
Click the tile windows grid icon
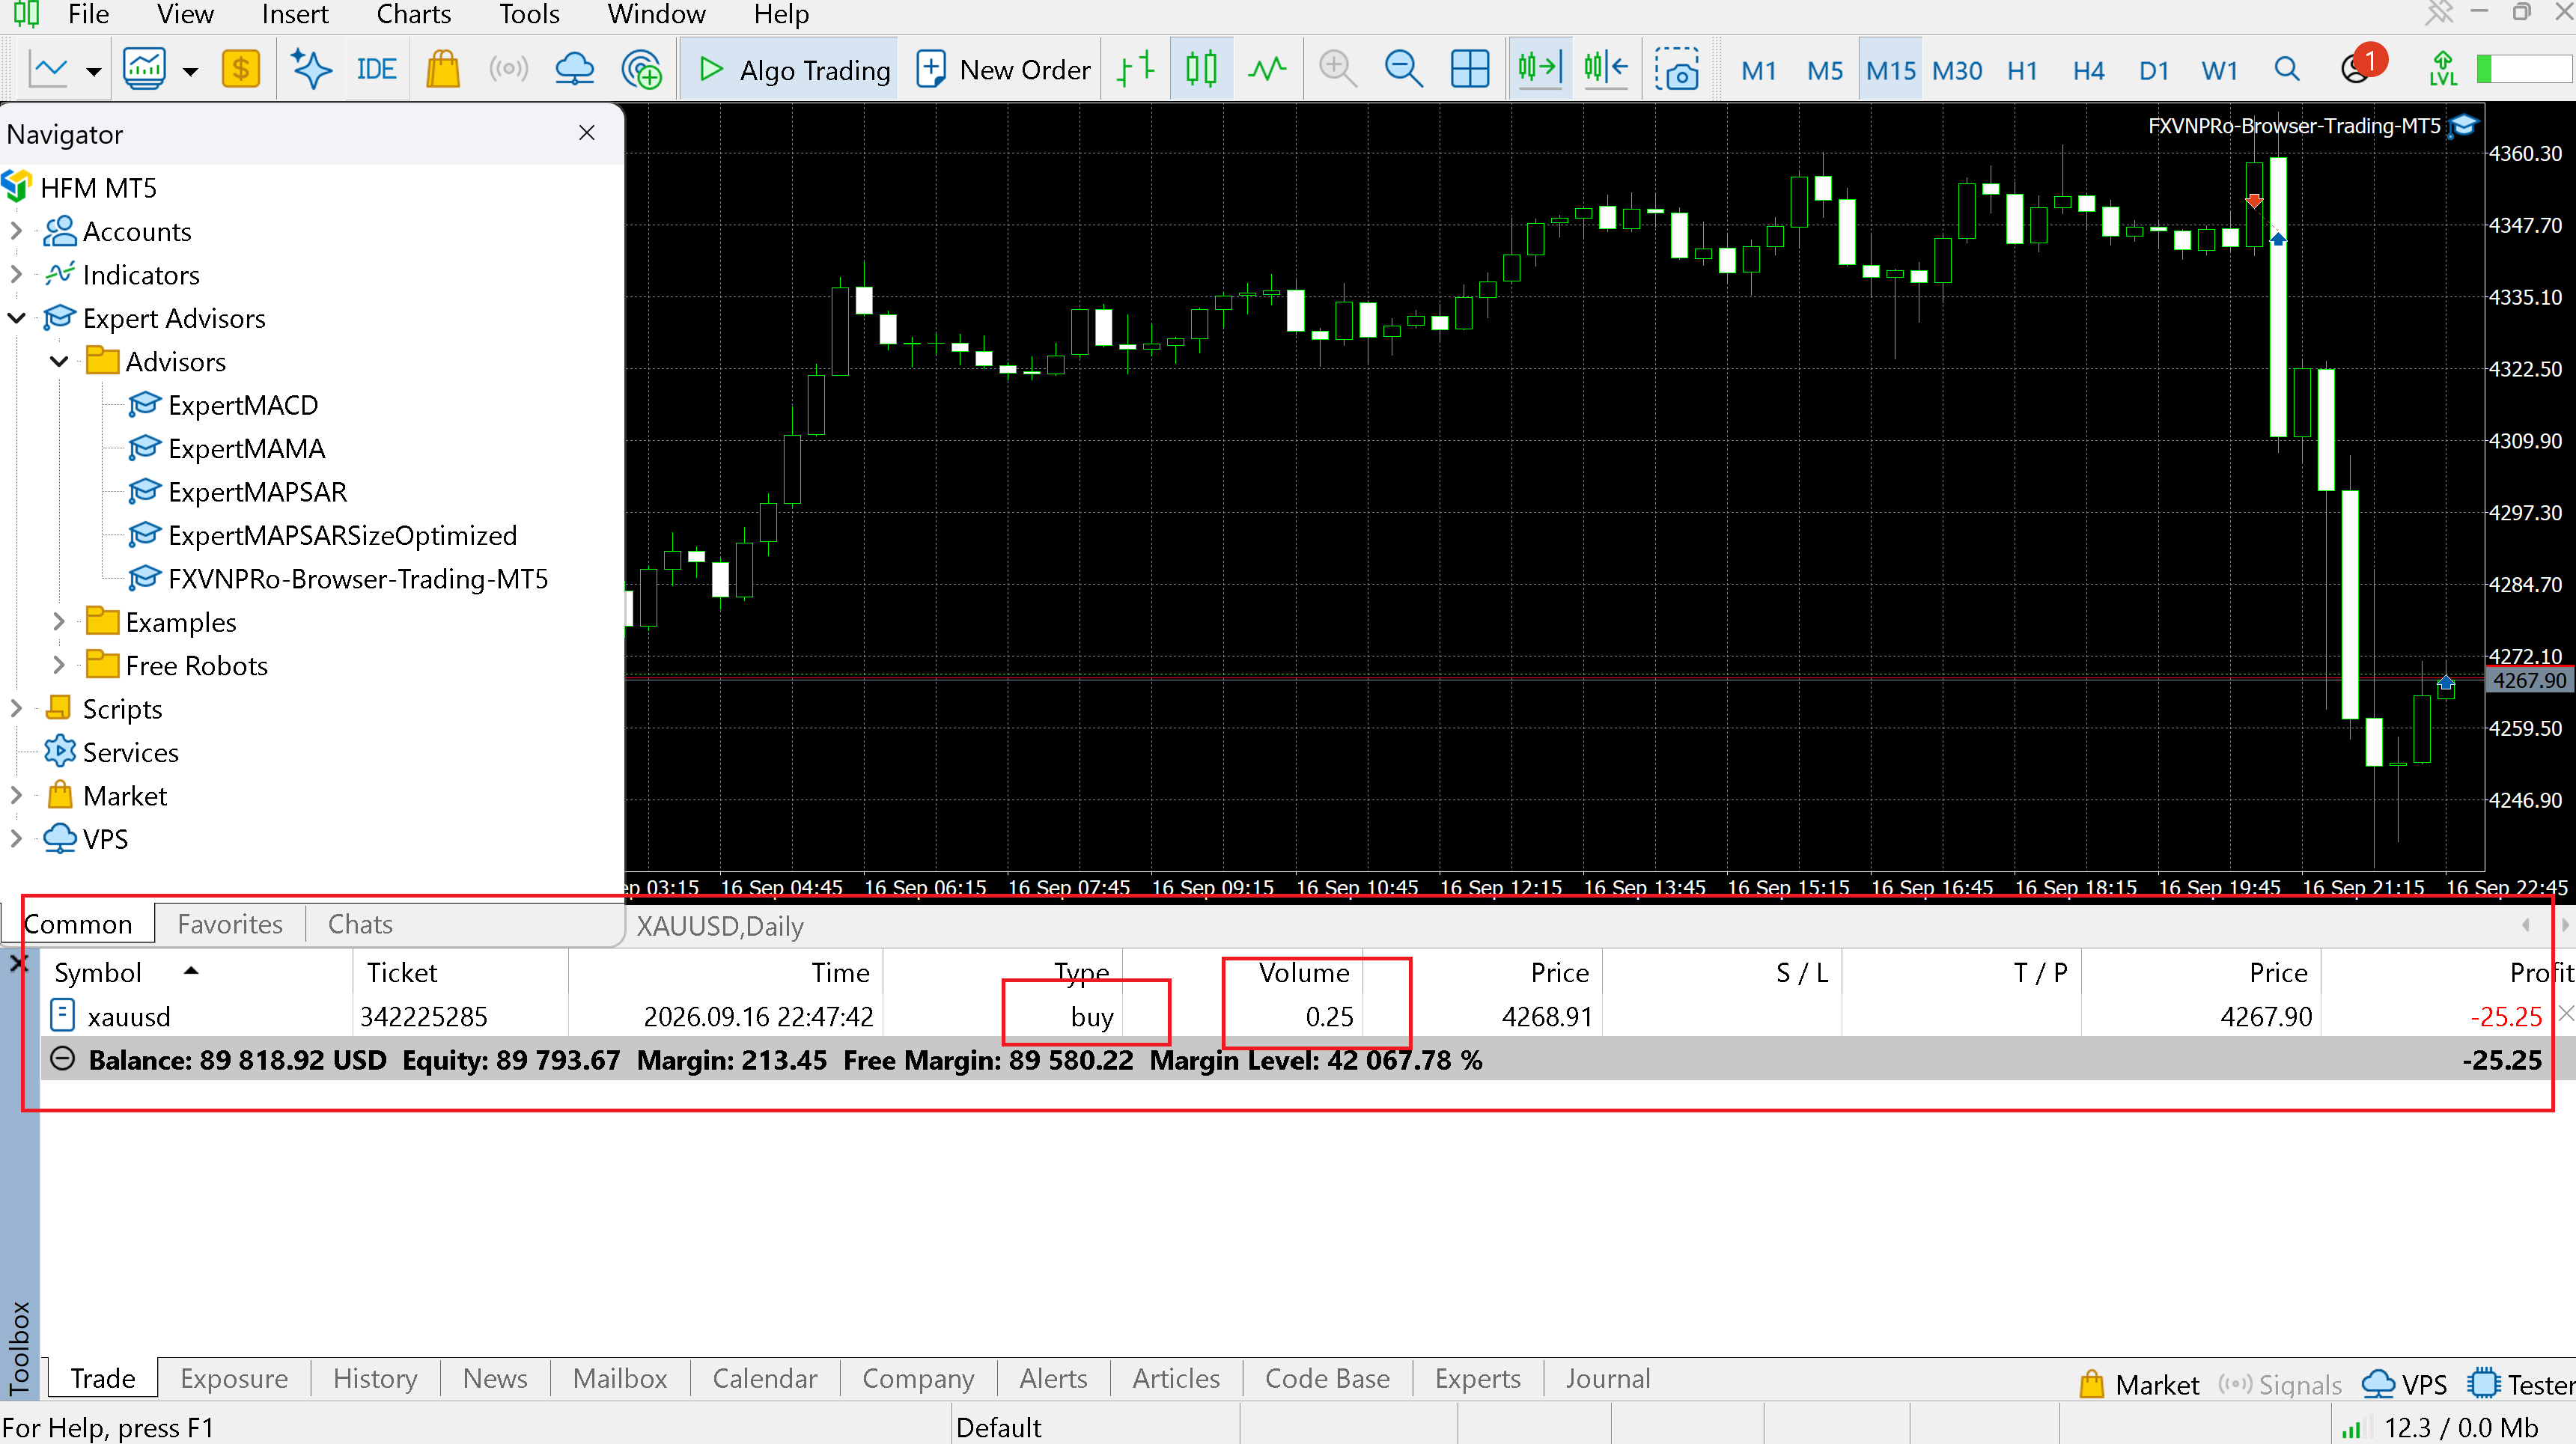pos(1470,70)
